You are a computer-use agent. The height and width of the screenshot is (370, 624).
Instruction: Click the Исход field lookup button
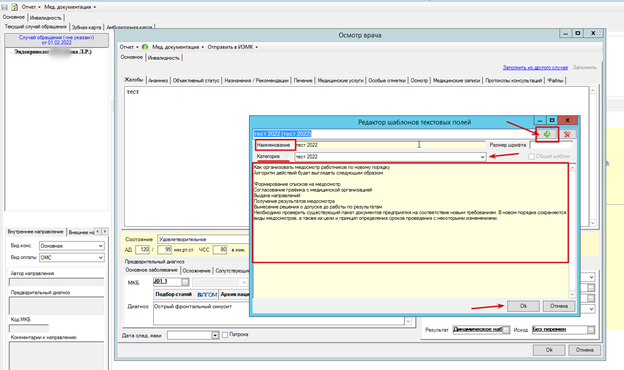[x=591, y=330]
